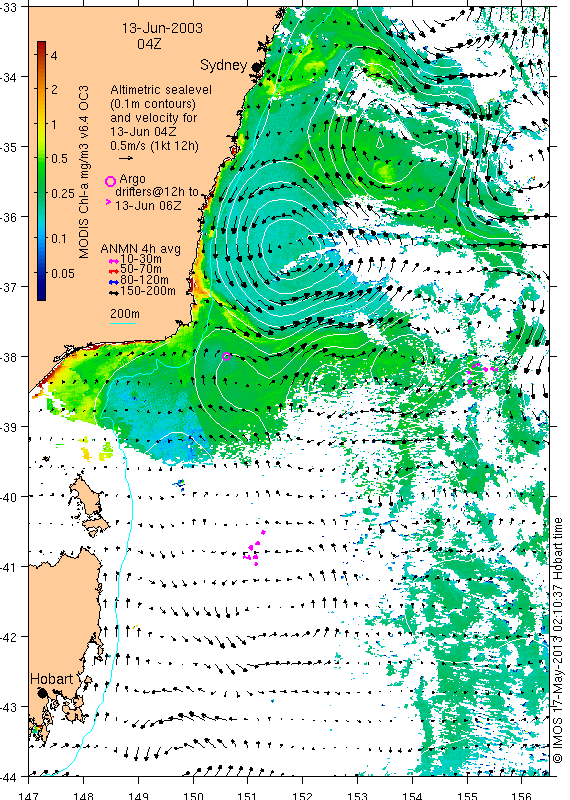Click the 0.5m/s velocity scale arrow
The width and height of the screenshot is (570, 800).
pyautogui.click(x=126, y=158)
